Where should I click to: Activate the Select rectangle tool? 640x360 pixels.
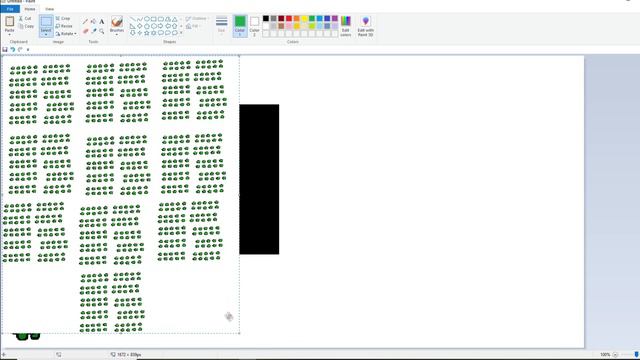pyautogui.click(x=46, y=21)
